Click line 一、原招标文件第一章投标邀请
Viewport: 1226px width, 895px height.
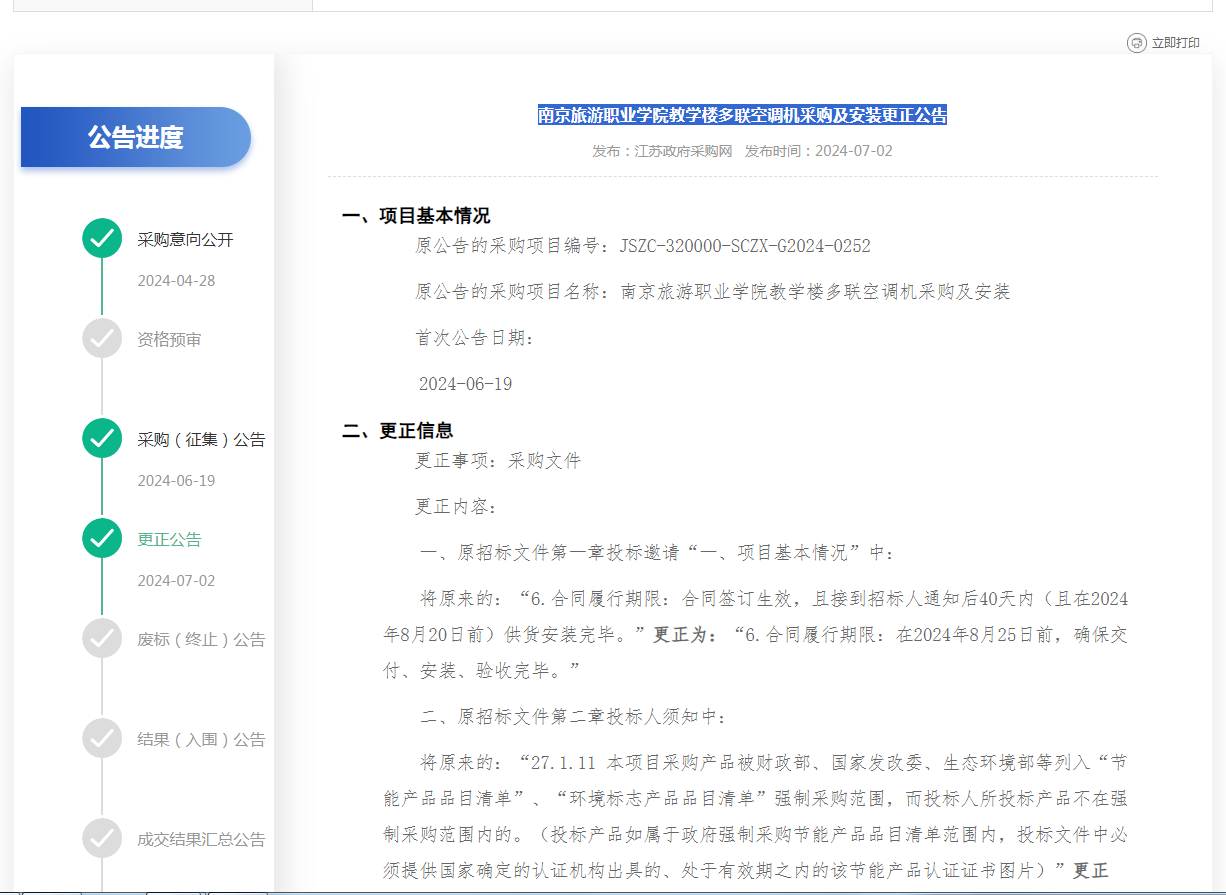658,553
